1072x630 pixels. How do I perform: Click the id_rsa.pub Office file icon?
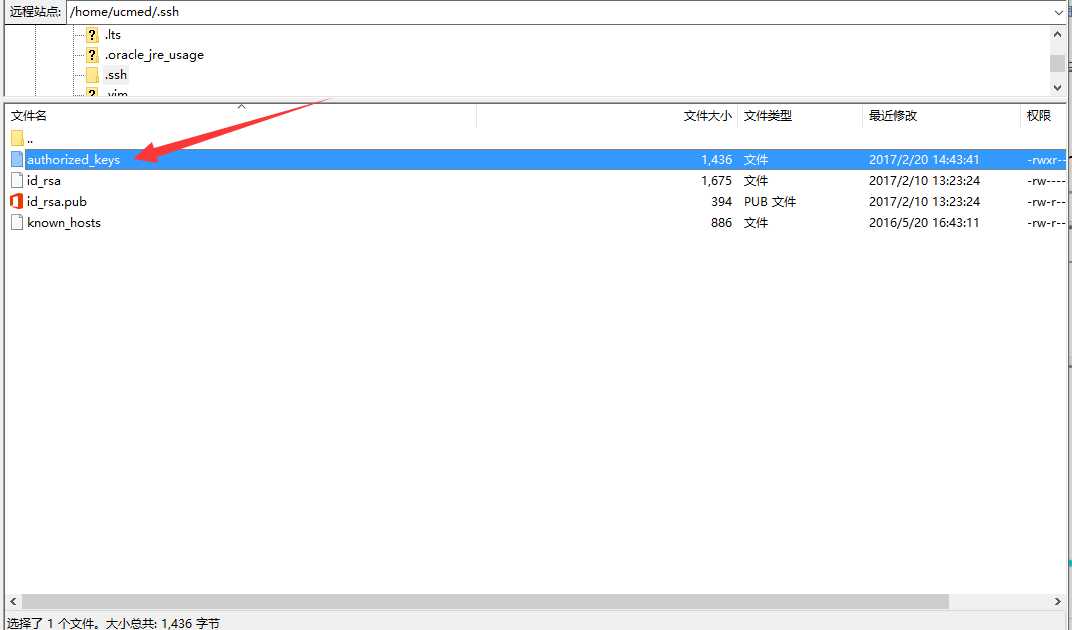click(17, 202)
